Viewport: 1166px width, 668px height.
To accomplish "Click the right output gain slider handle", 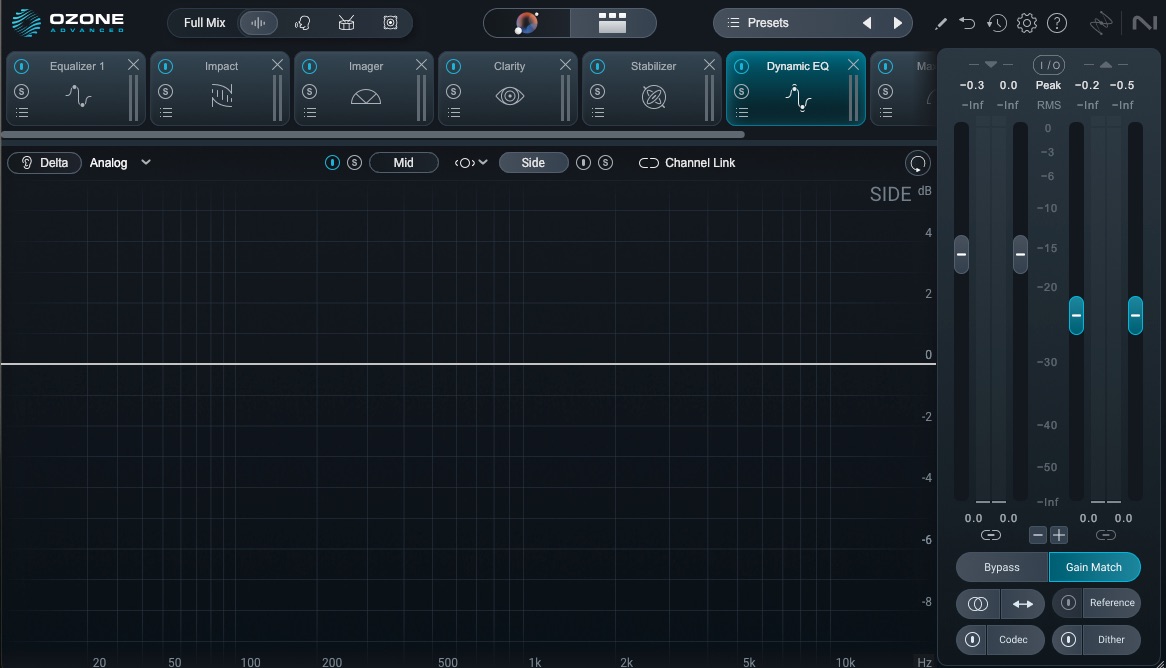I will click(x=1135, y=315).
